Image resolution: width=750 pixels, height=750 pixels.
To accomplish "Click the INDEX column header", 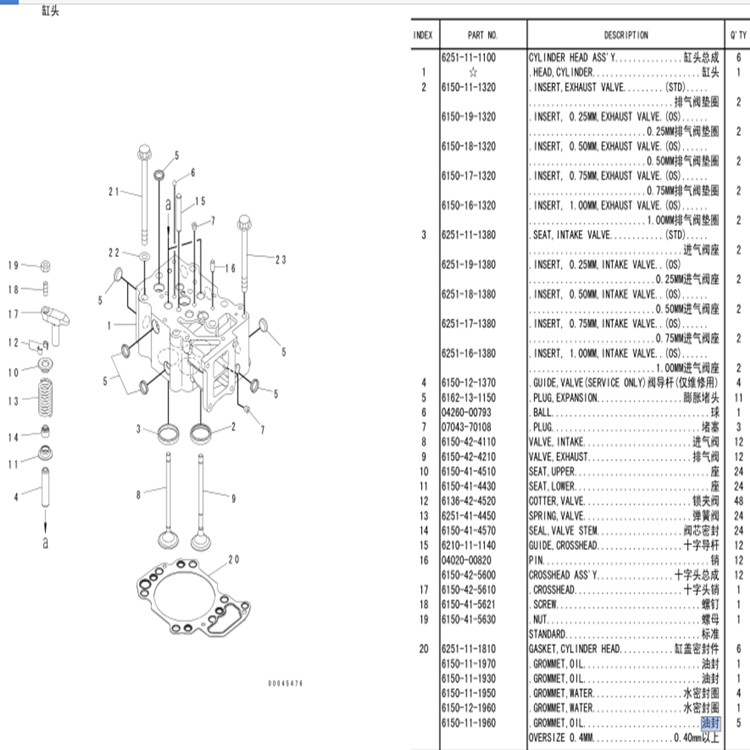I will [423, 35].
